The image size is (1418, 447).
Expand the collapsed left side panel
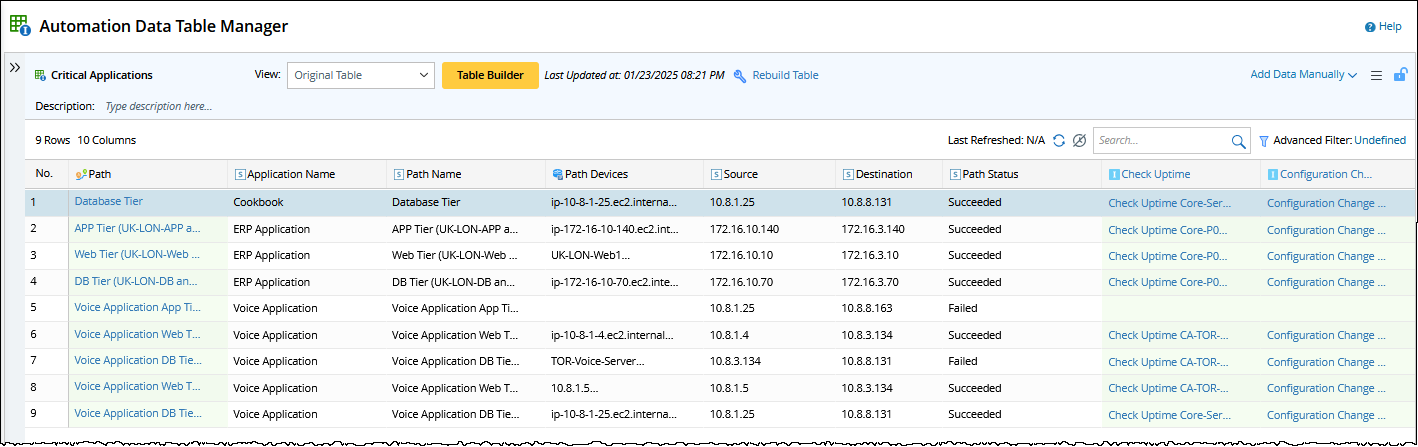(x=15, y=67)
